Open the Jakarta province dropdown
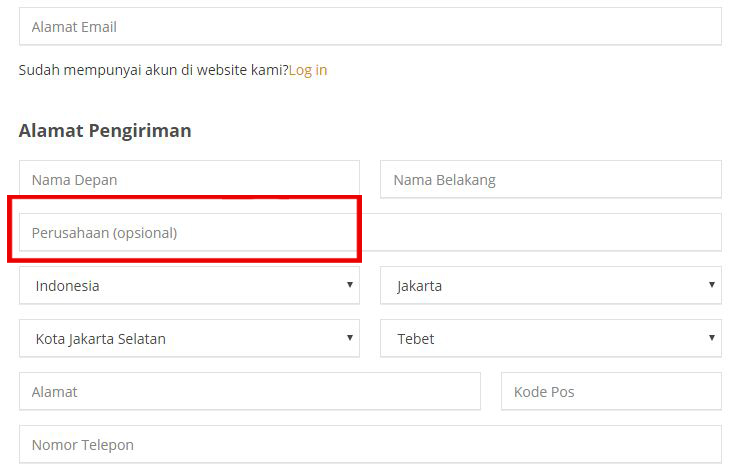Screen dimensions: 740x473 coord(551,285)
